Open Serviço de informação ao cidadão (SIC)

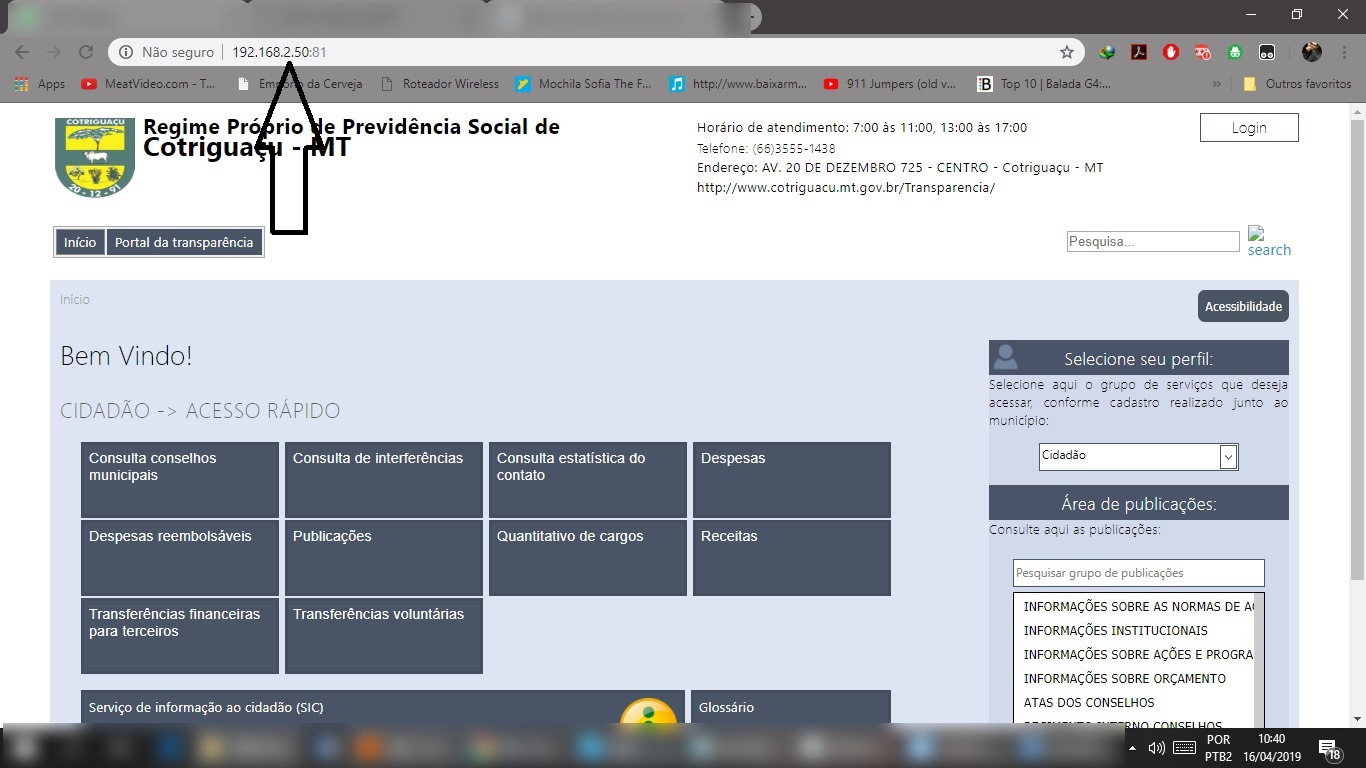[x=383, y=707]
